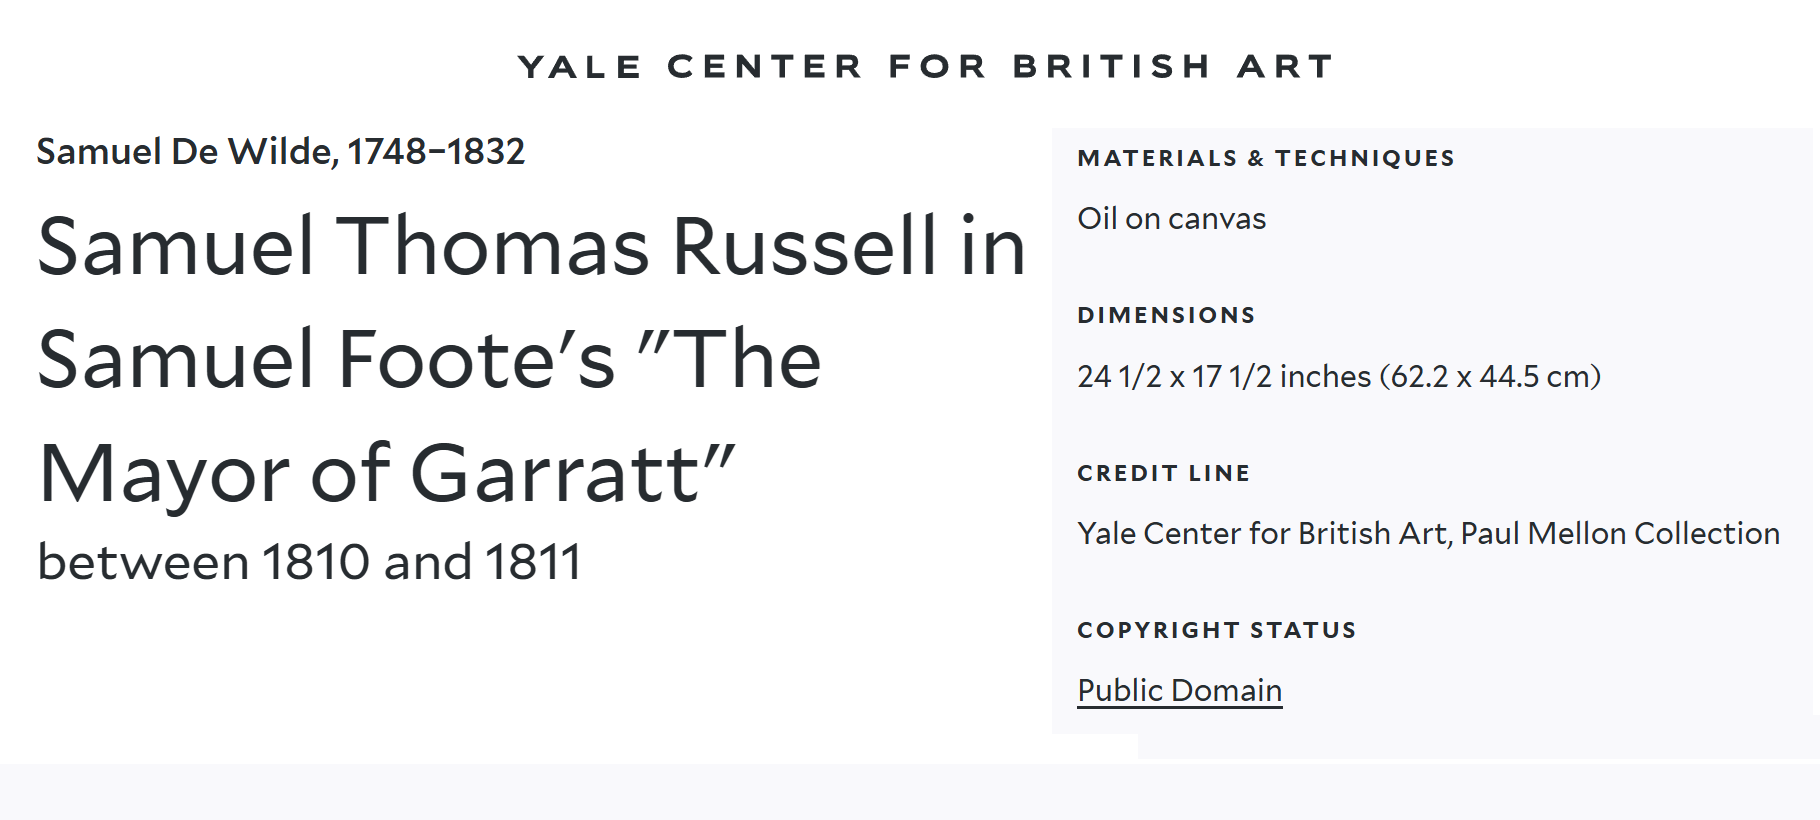This screenshot has width=1820, height=820.
Task: Click title line "Samuel Foote's The"
Action: 429,360
